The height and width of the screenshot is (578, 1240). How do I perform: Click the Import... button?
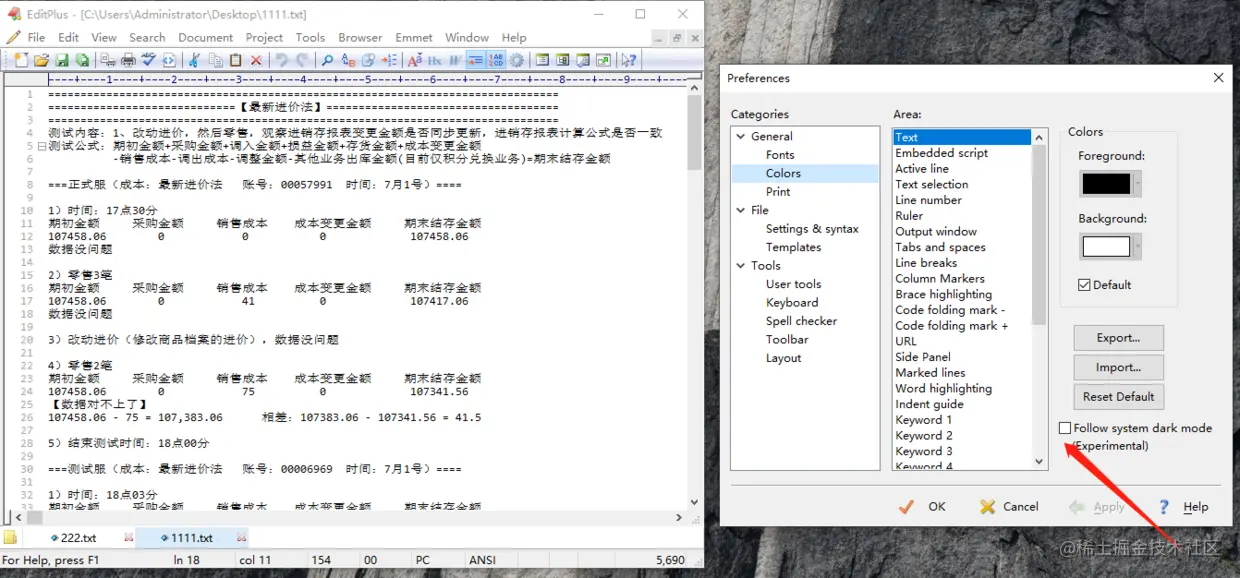click(x=1118, y=367)
